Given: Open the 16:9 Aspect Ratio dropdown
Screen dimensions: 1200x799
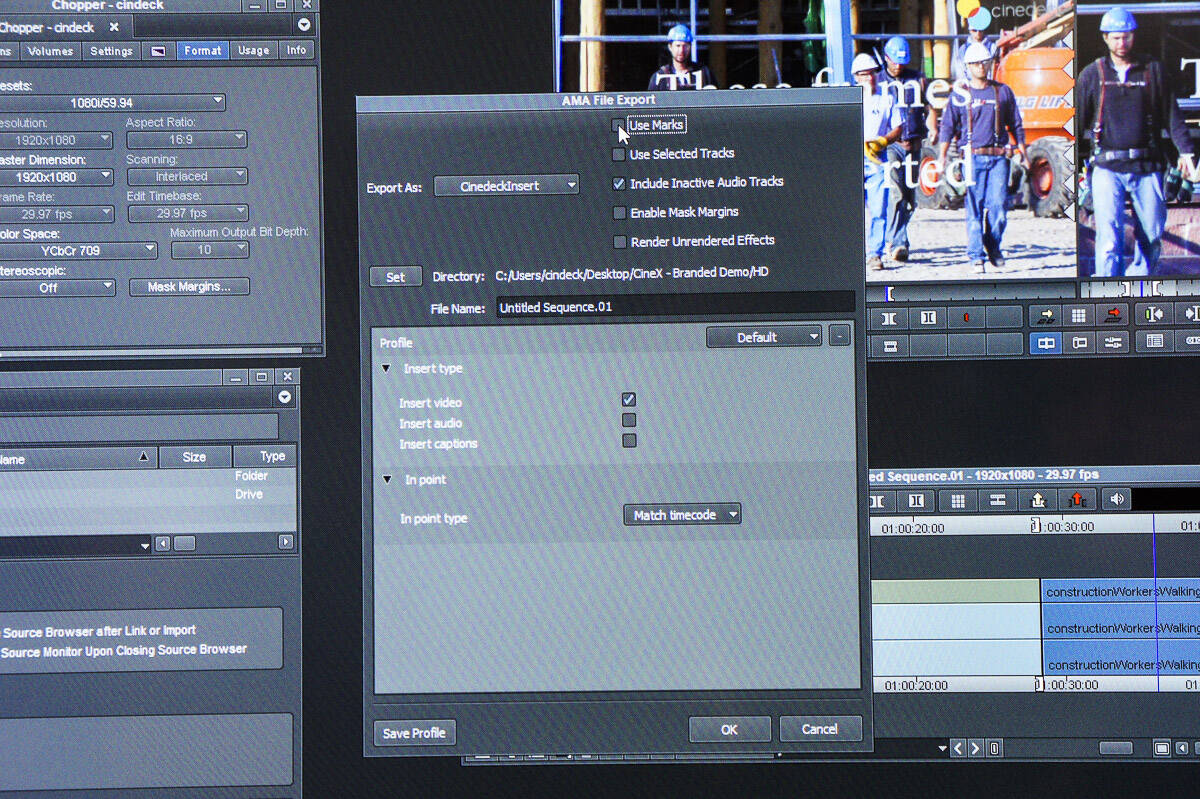Looking at the screenshot, I should [x=186, y=140].
